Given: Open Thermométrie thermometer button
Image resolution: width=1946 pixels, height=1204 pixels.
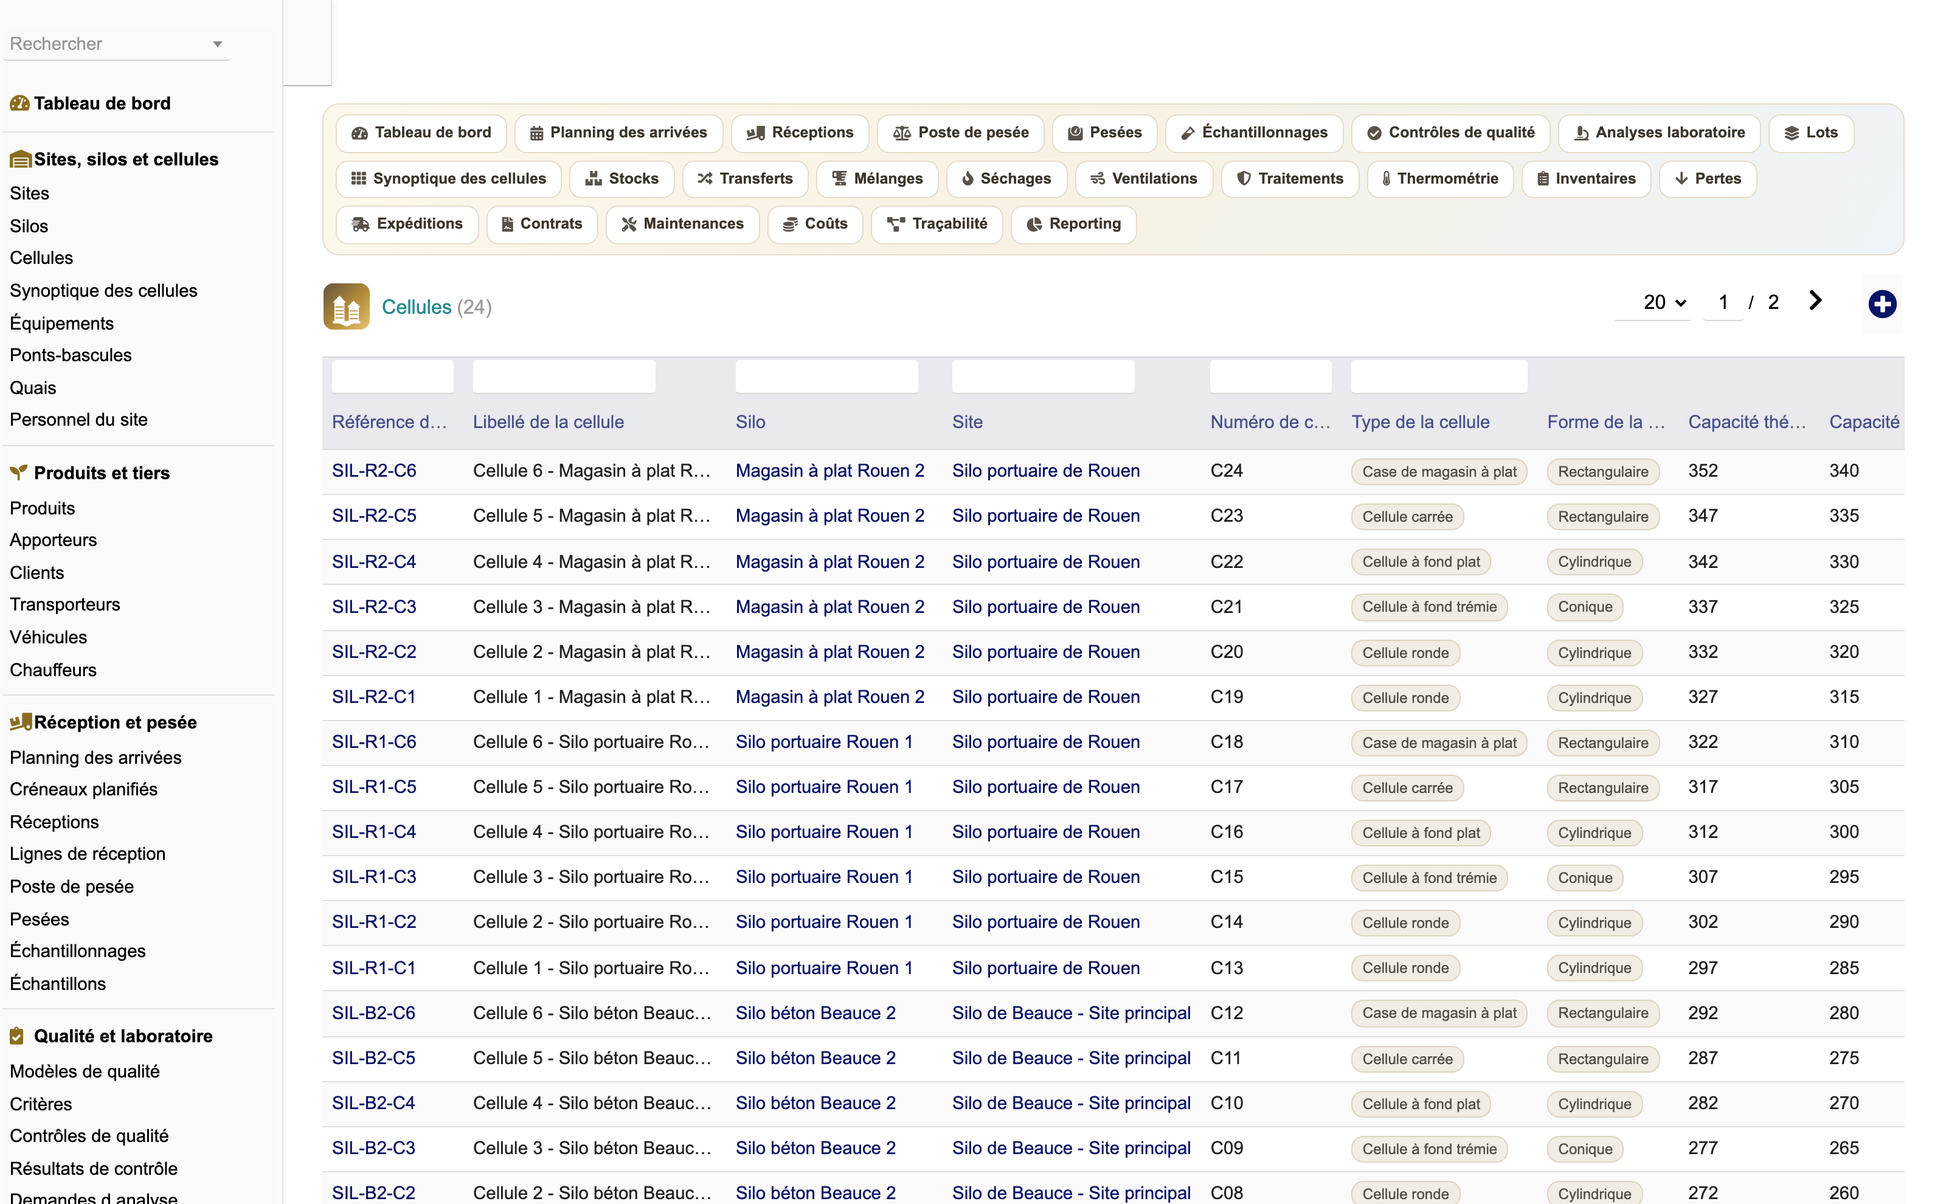Looking at the screenshot, I should (x=1440, y=179).
